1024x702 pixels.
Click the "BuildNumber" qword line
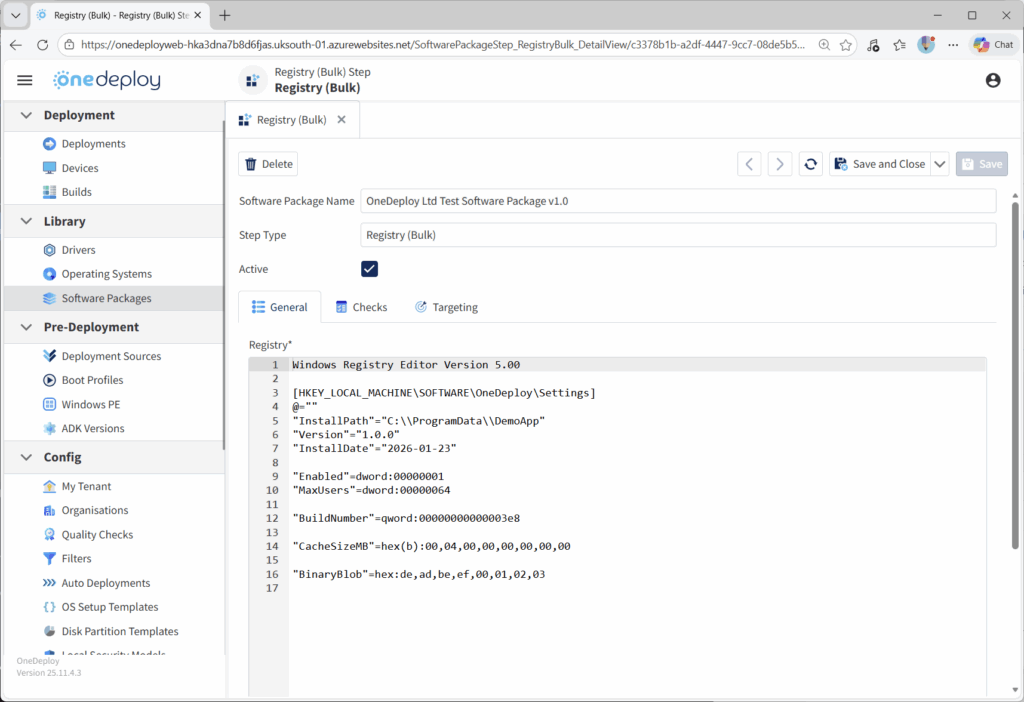(406, 519)
